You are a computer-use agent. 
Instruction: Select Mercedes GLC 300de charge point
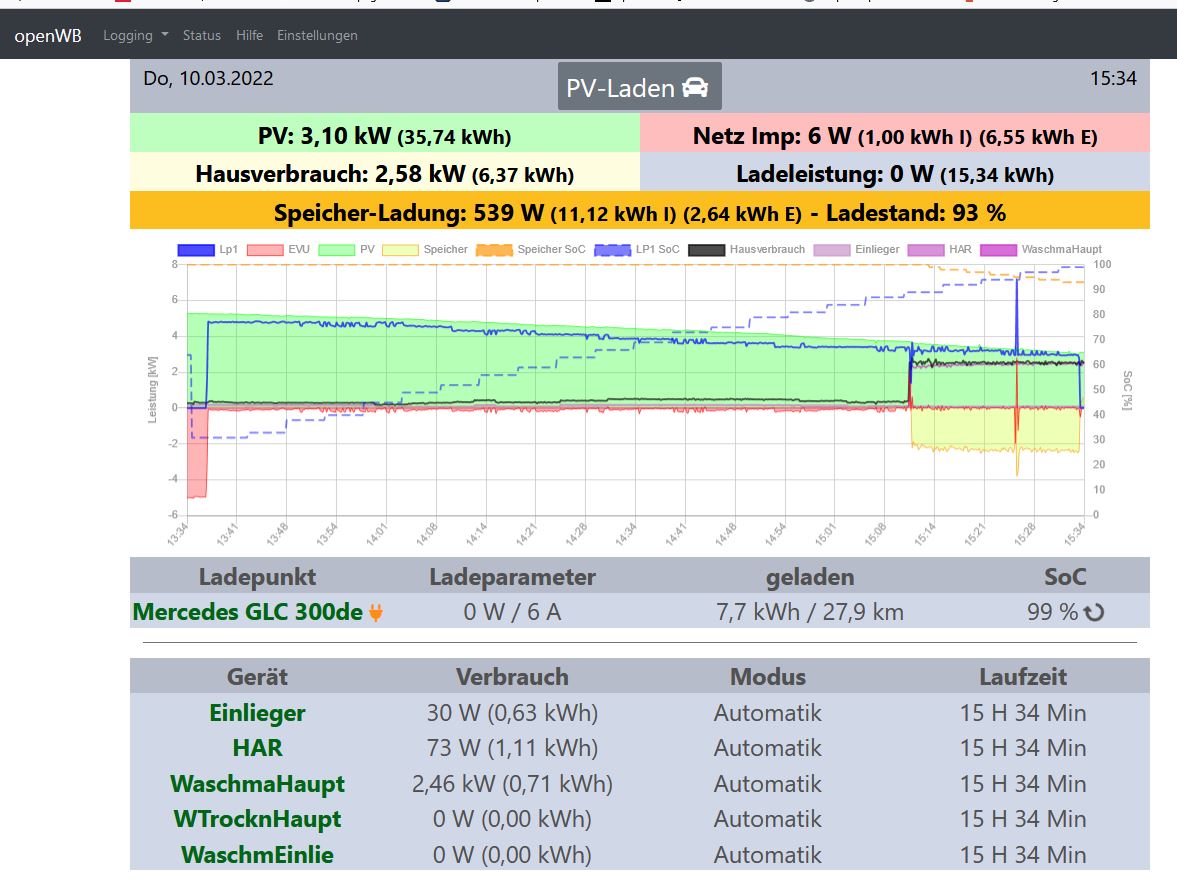click(247, 612)
